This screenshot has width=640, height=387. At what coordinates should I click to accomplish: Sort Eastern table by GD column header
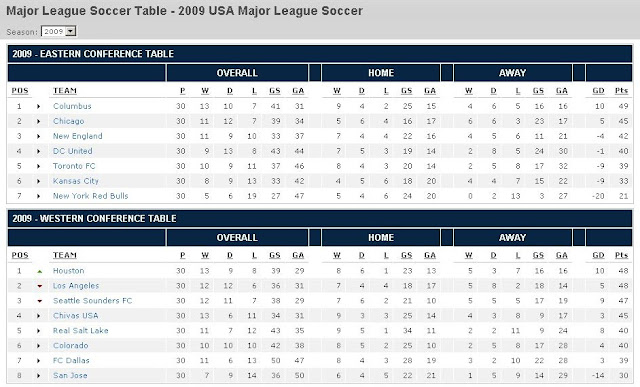(x=598, y=91)
